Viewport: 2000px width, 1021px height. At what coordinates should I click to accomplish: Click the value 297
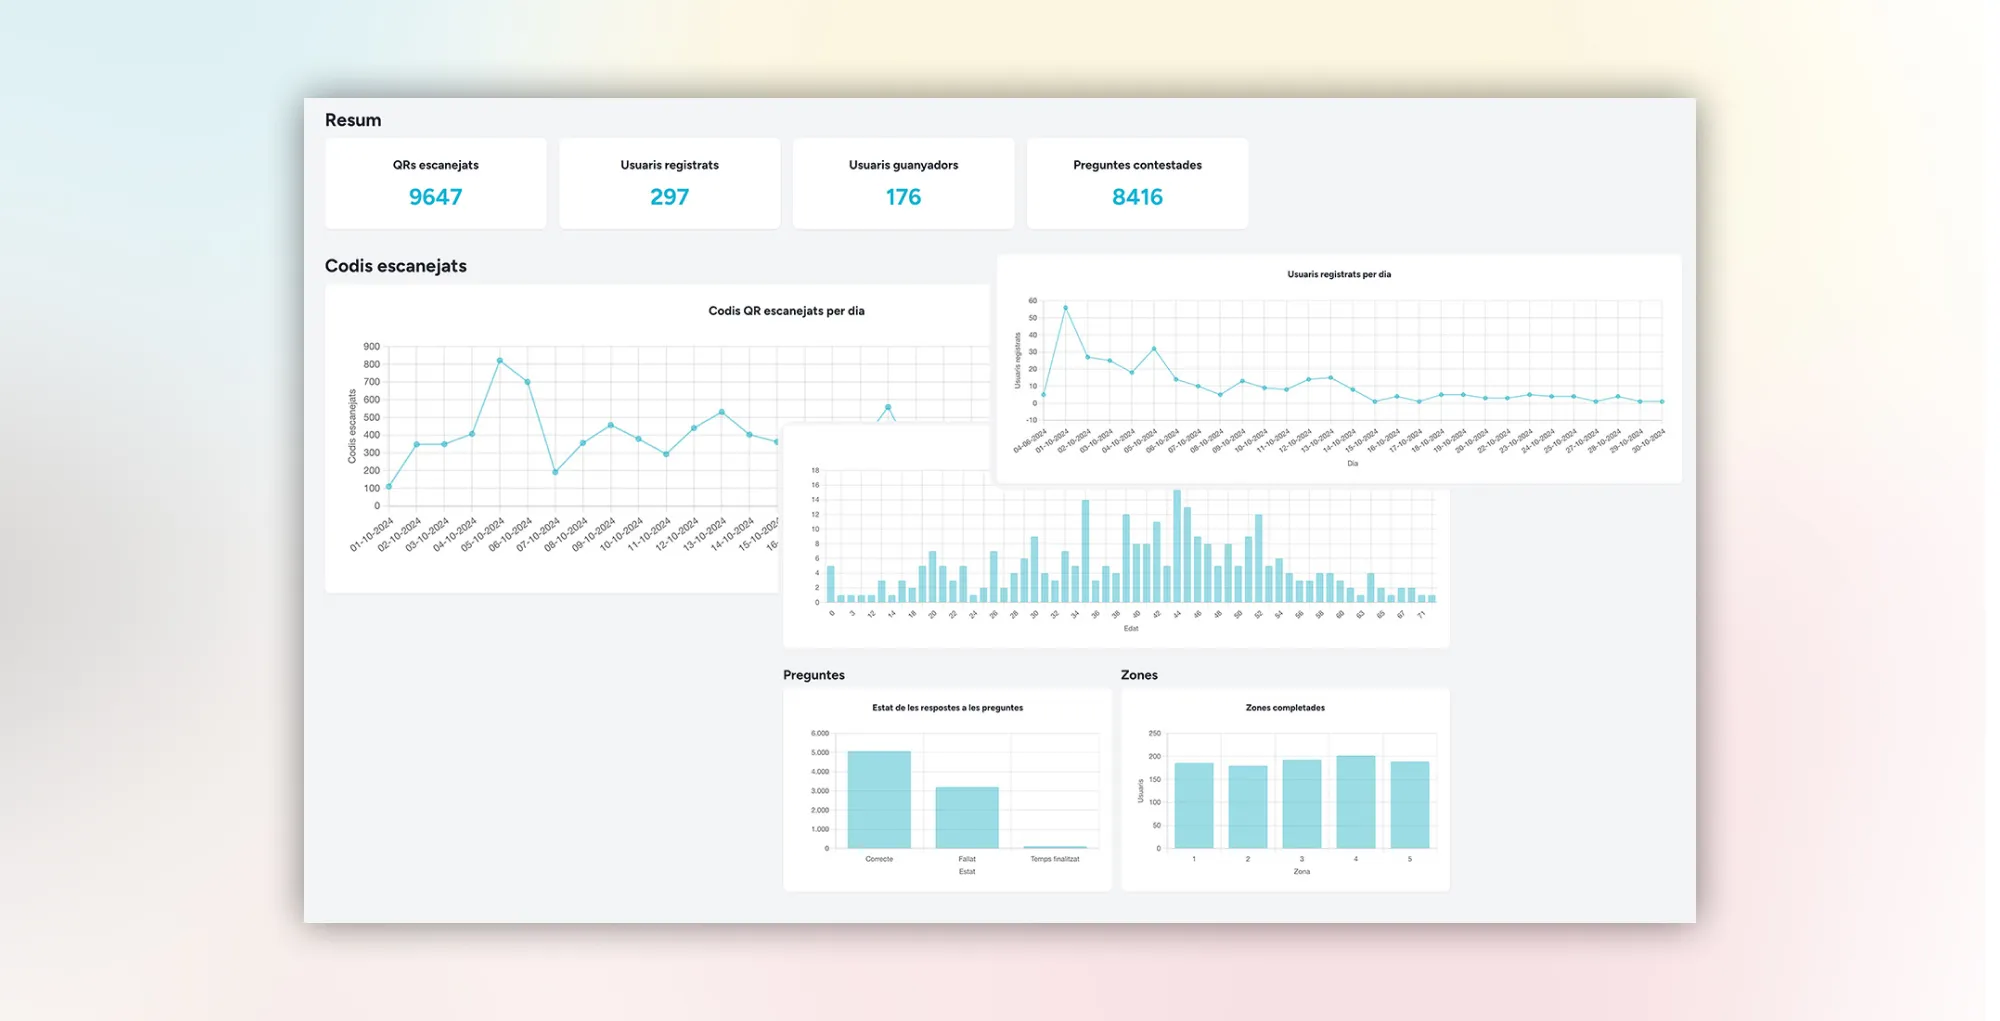coord(669,197)
